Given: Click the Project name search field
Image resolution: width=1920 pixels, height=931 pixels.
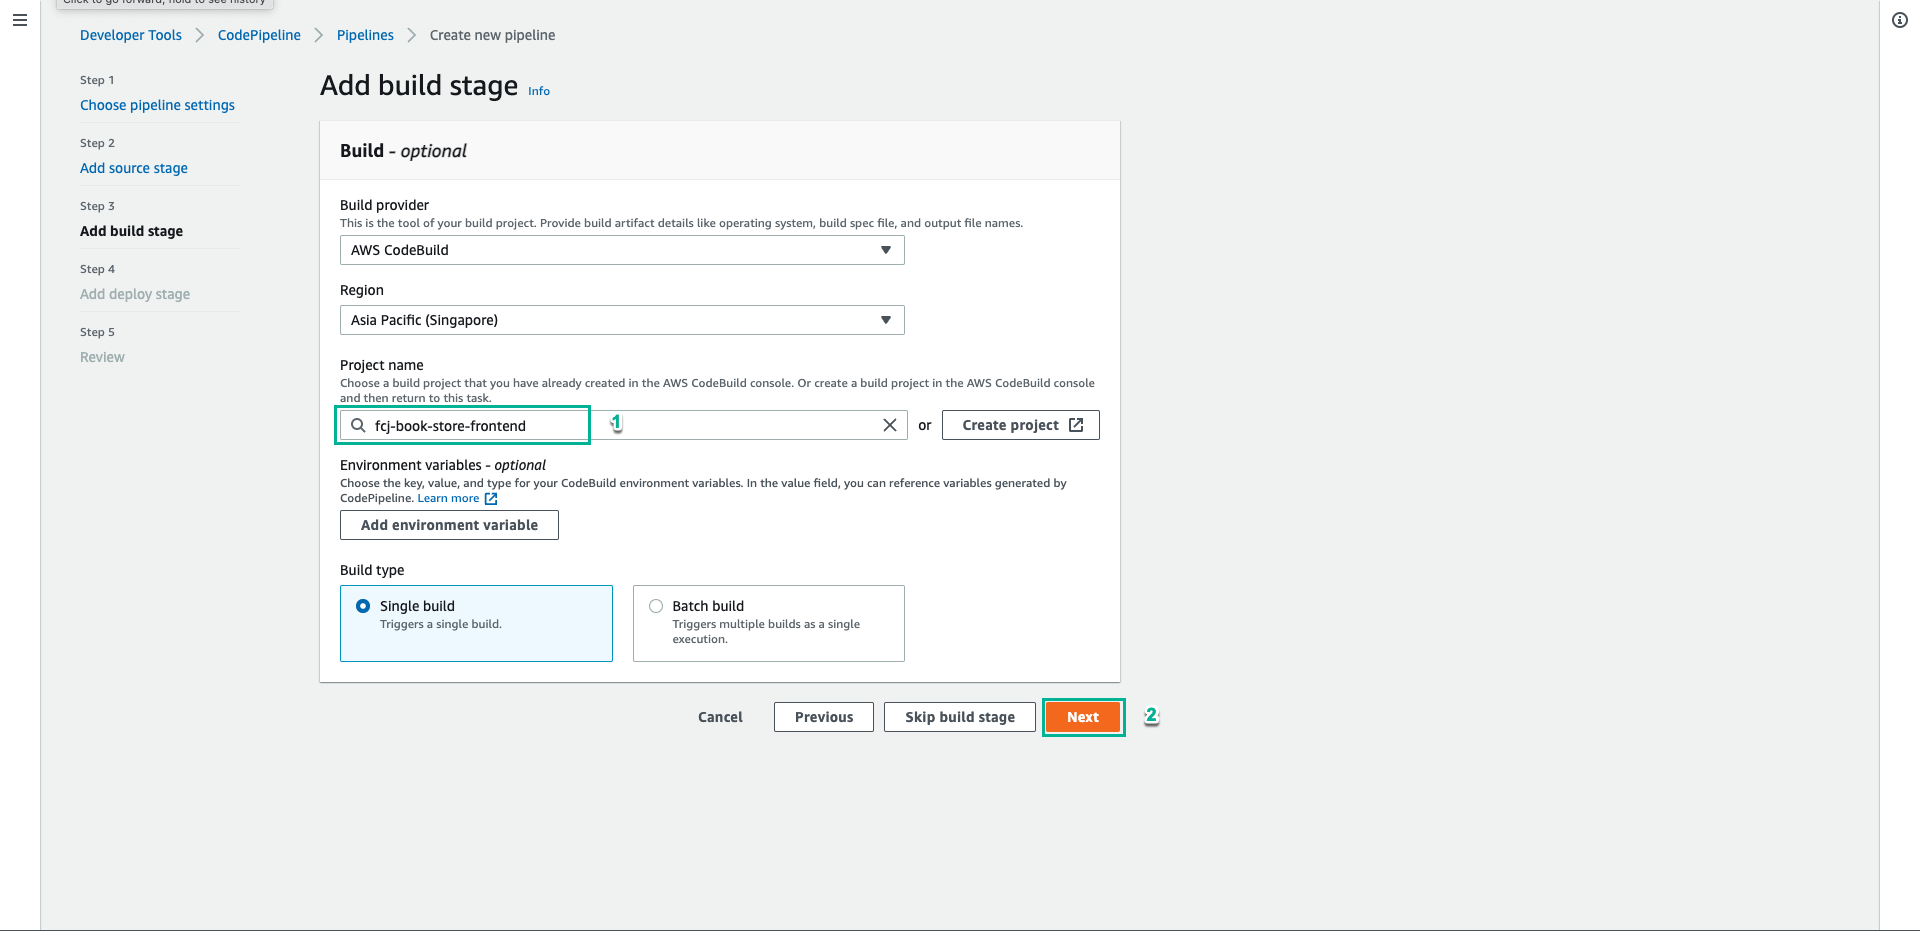Looking at the screenshot, I should pyautogui.click(x=623, y=425).
